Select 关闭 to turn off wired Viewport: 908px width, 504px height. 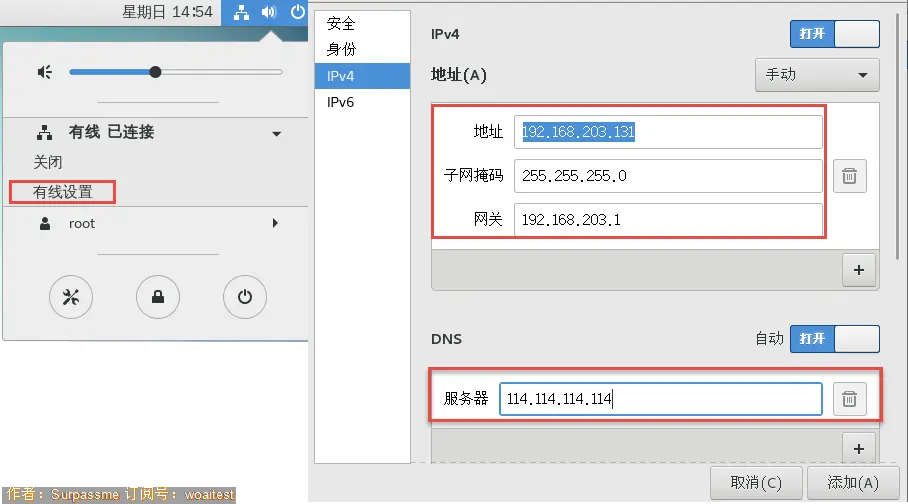click(47, 162)
